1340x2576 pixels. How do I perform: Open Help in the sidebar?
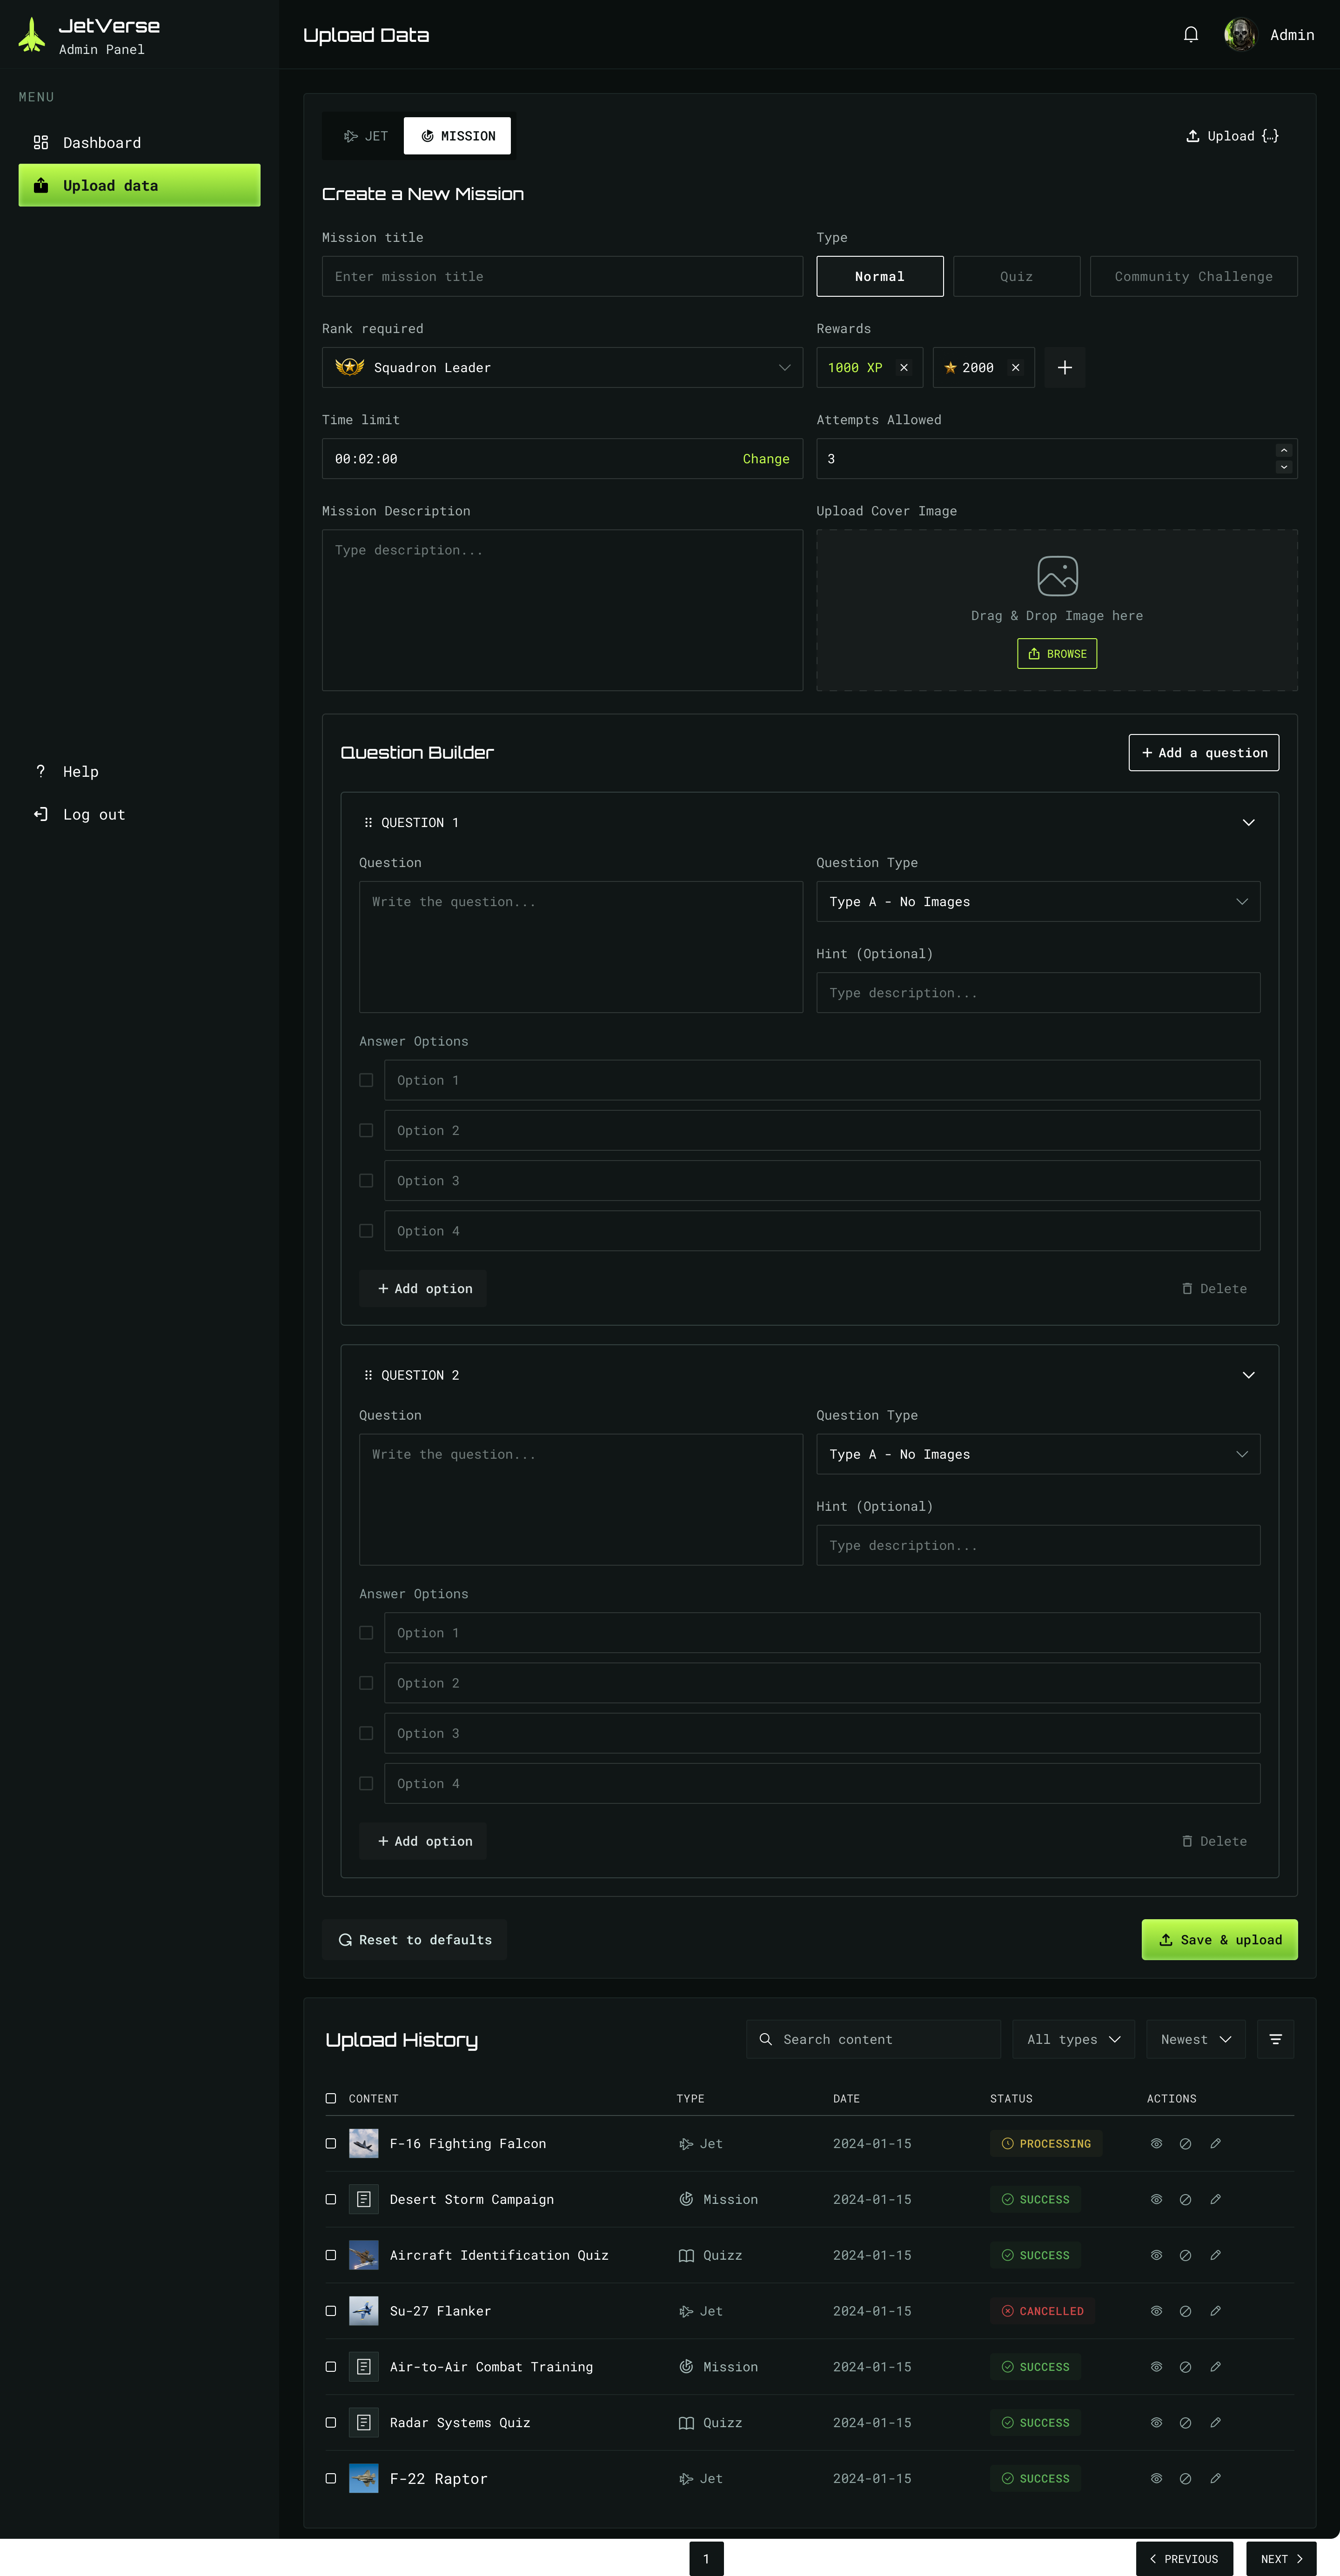click(139, 772)
